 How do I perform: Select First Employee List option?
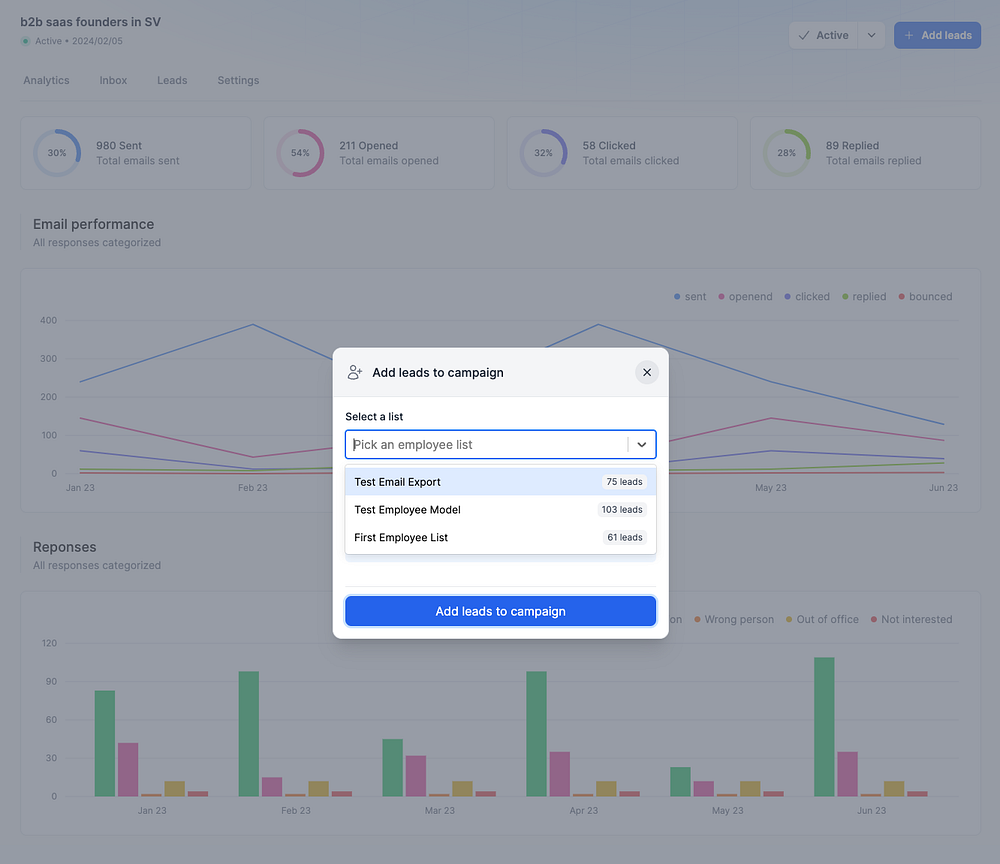click(x=501, y=538)
